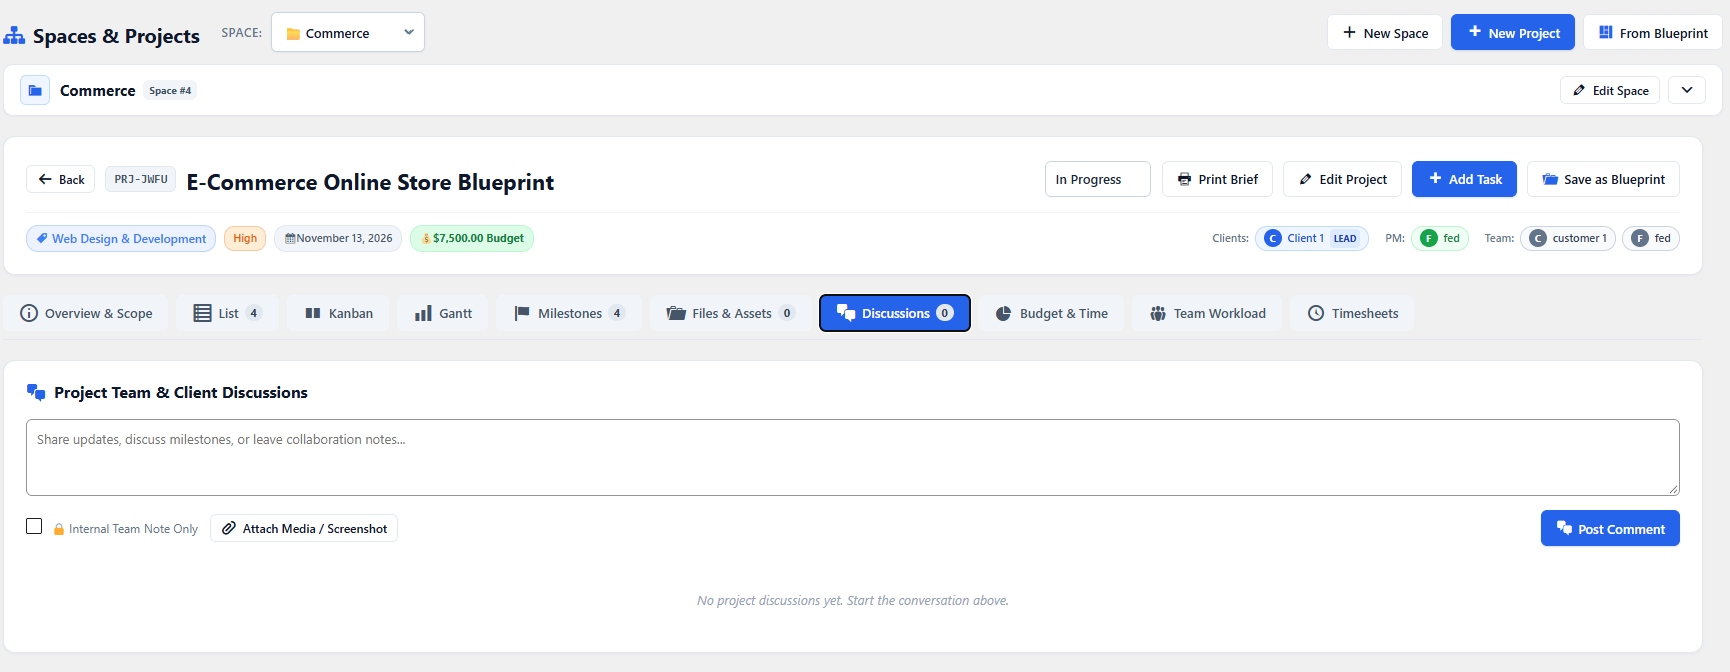Image resolution: width=1730 pixels, height=672 pixels.
Task: Click the plus icon on New Space
Action: tap(1349, 32)
